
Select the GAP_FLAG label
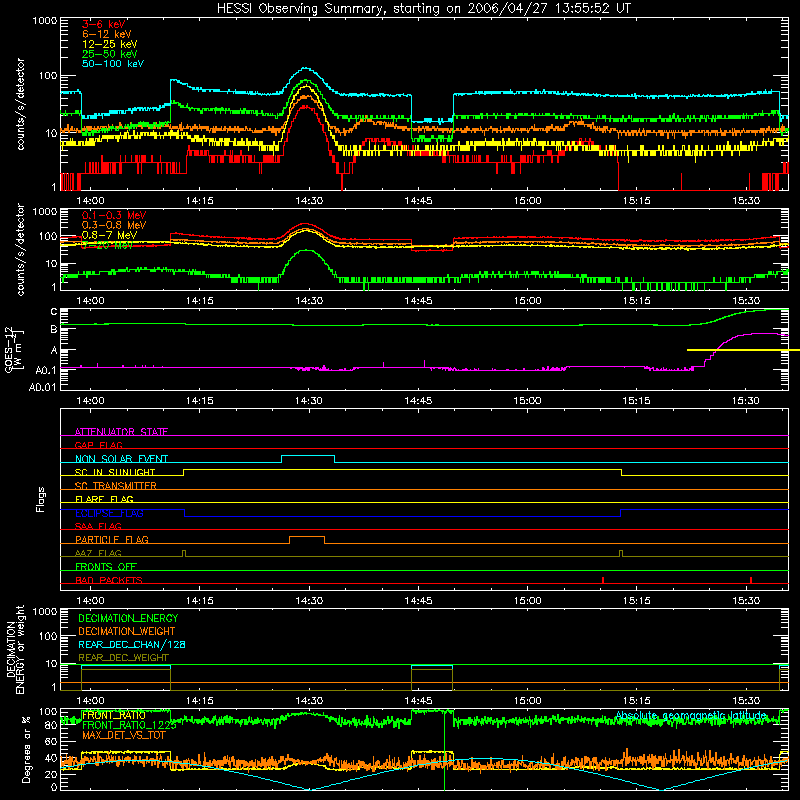98,445
